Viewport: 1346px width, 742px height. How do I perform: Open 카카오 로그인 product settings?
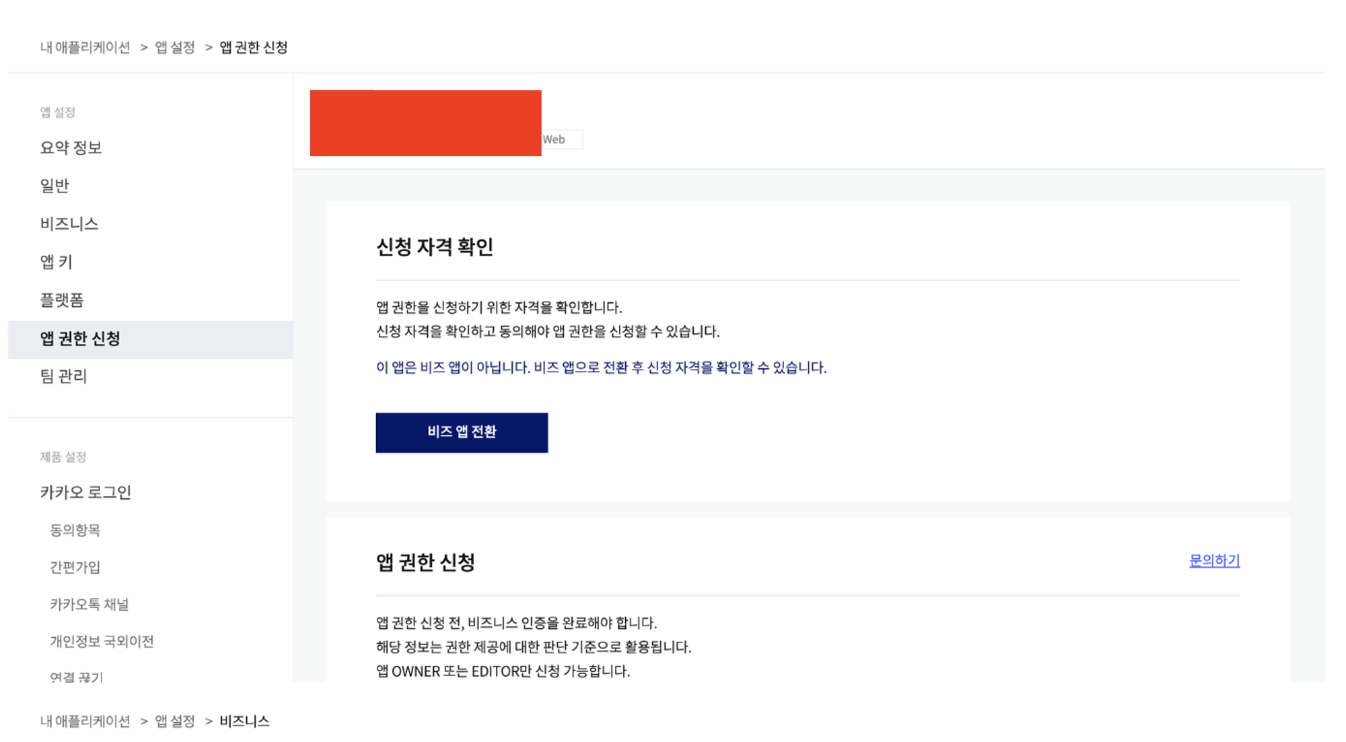86,492
